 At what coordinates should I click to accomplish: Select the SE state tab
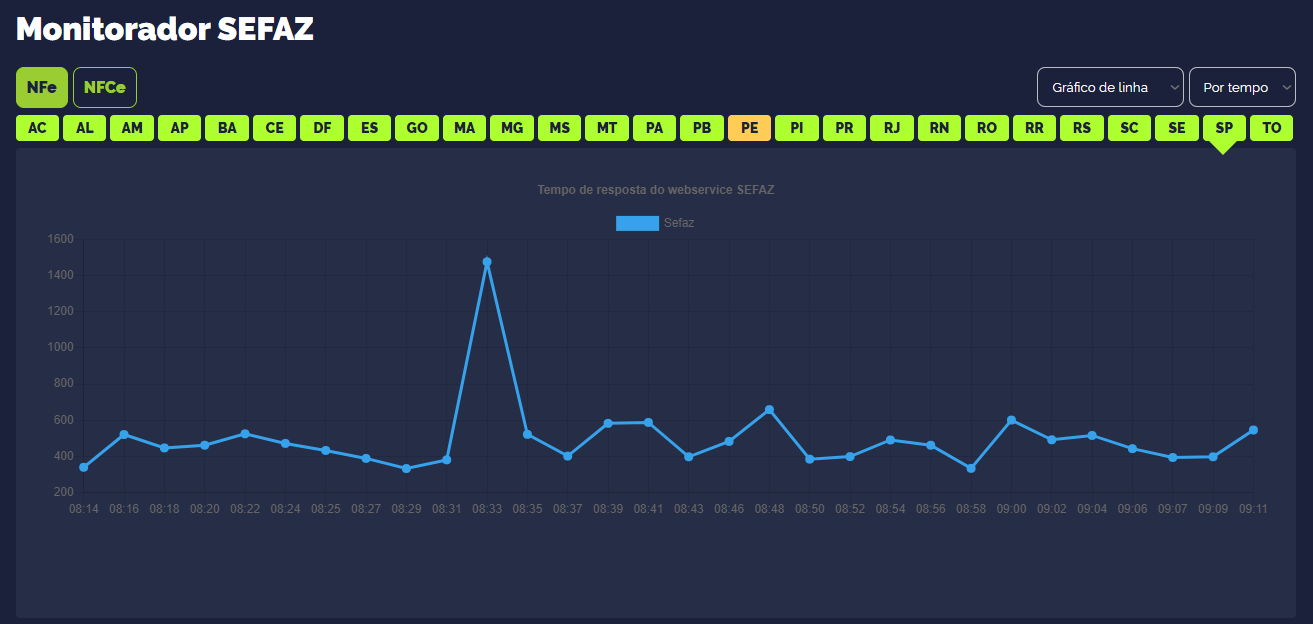tap(1177, 128)
